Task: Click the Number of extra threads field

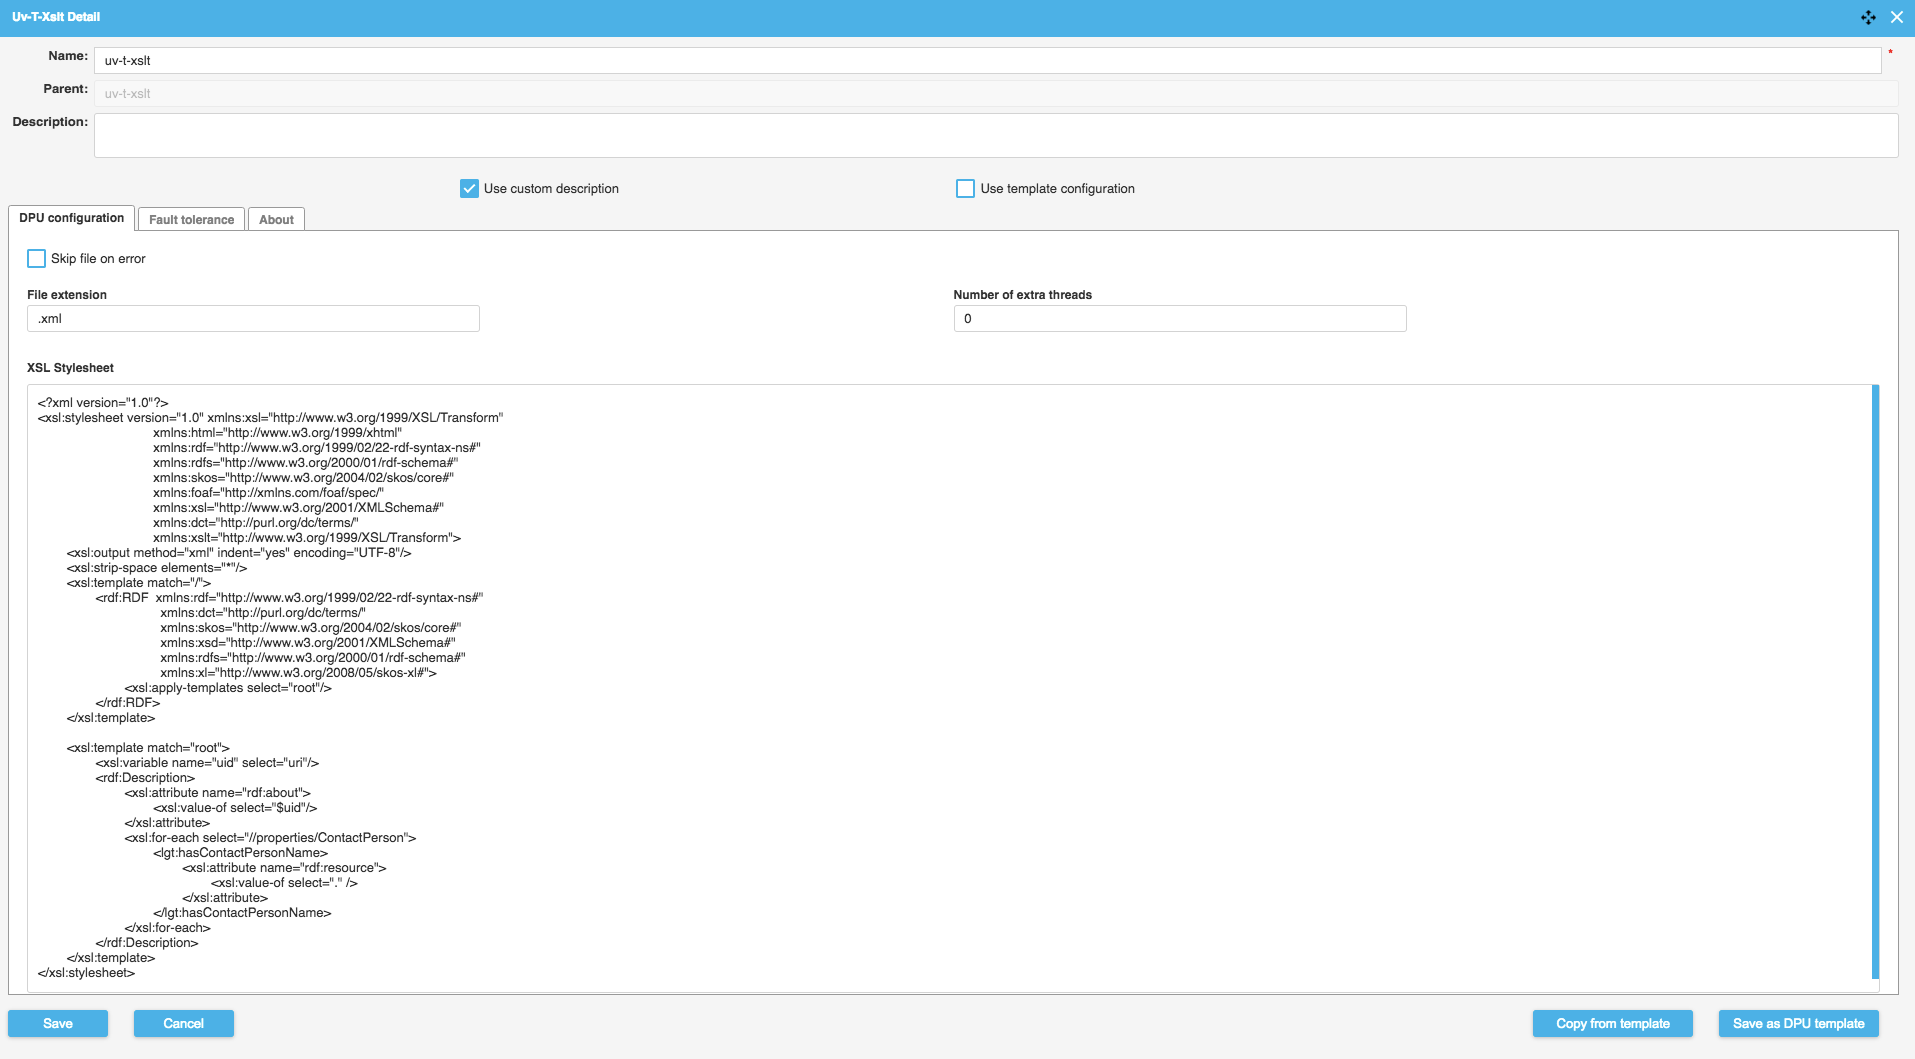Action: [1179, 319]
